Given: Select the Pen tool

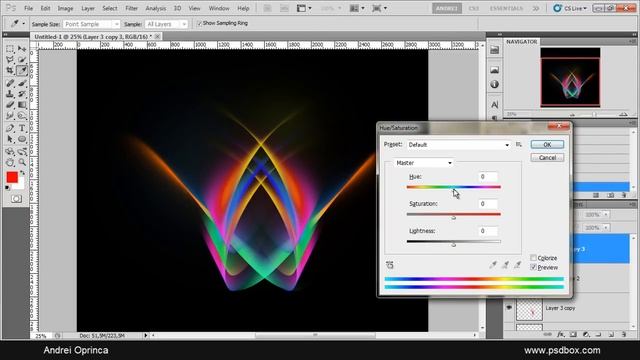Looking at the screenshot, I should pos(10,129).
